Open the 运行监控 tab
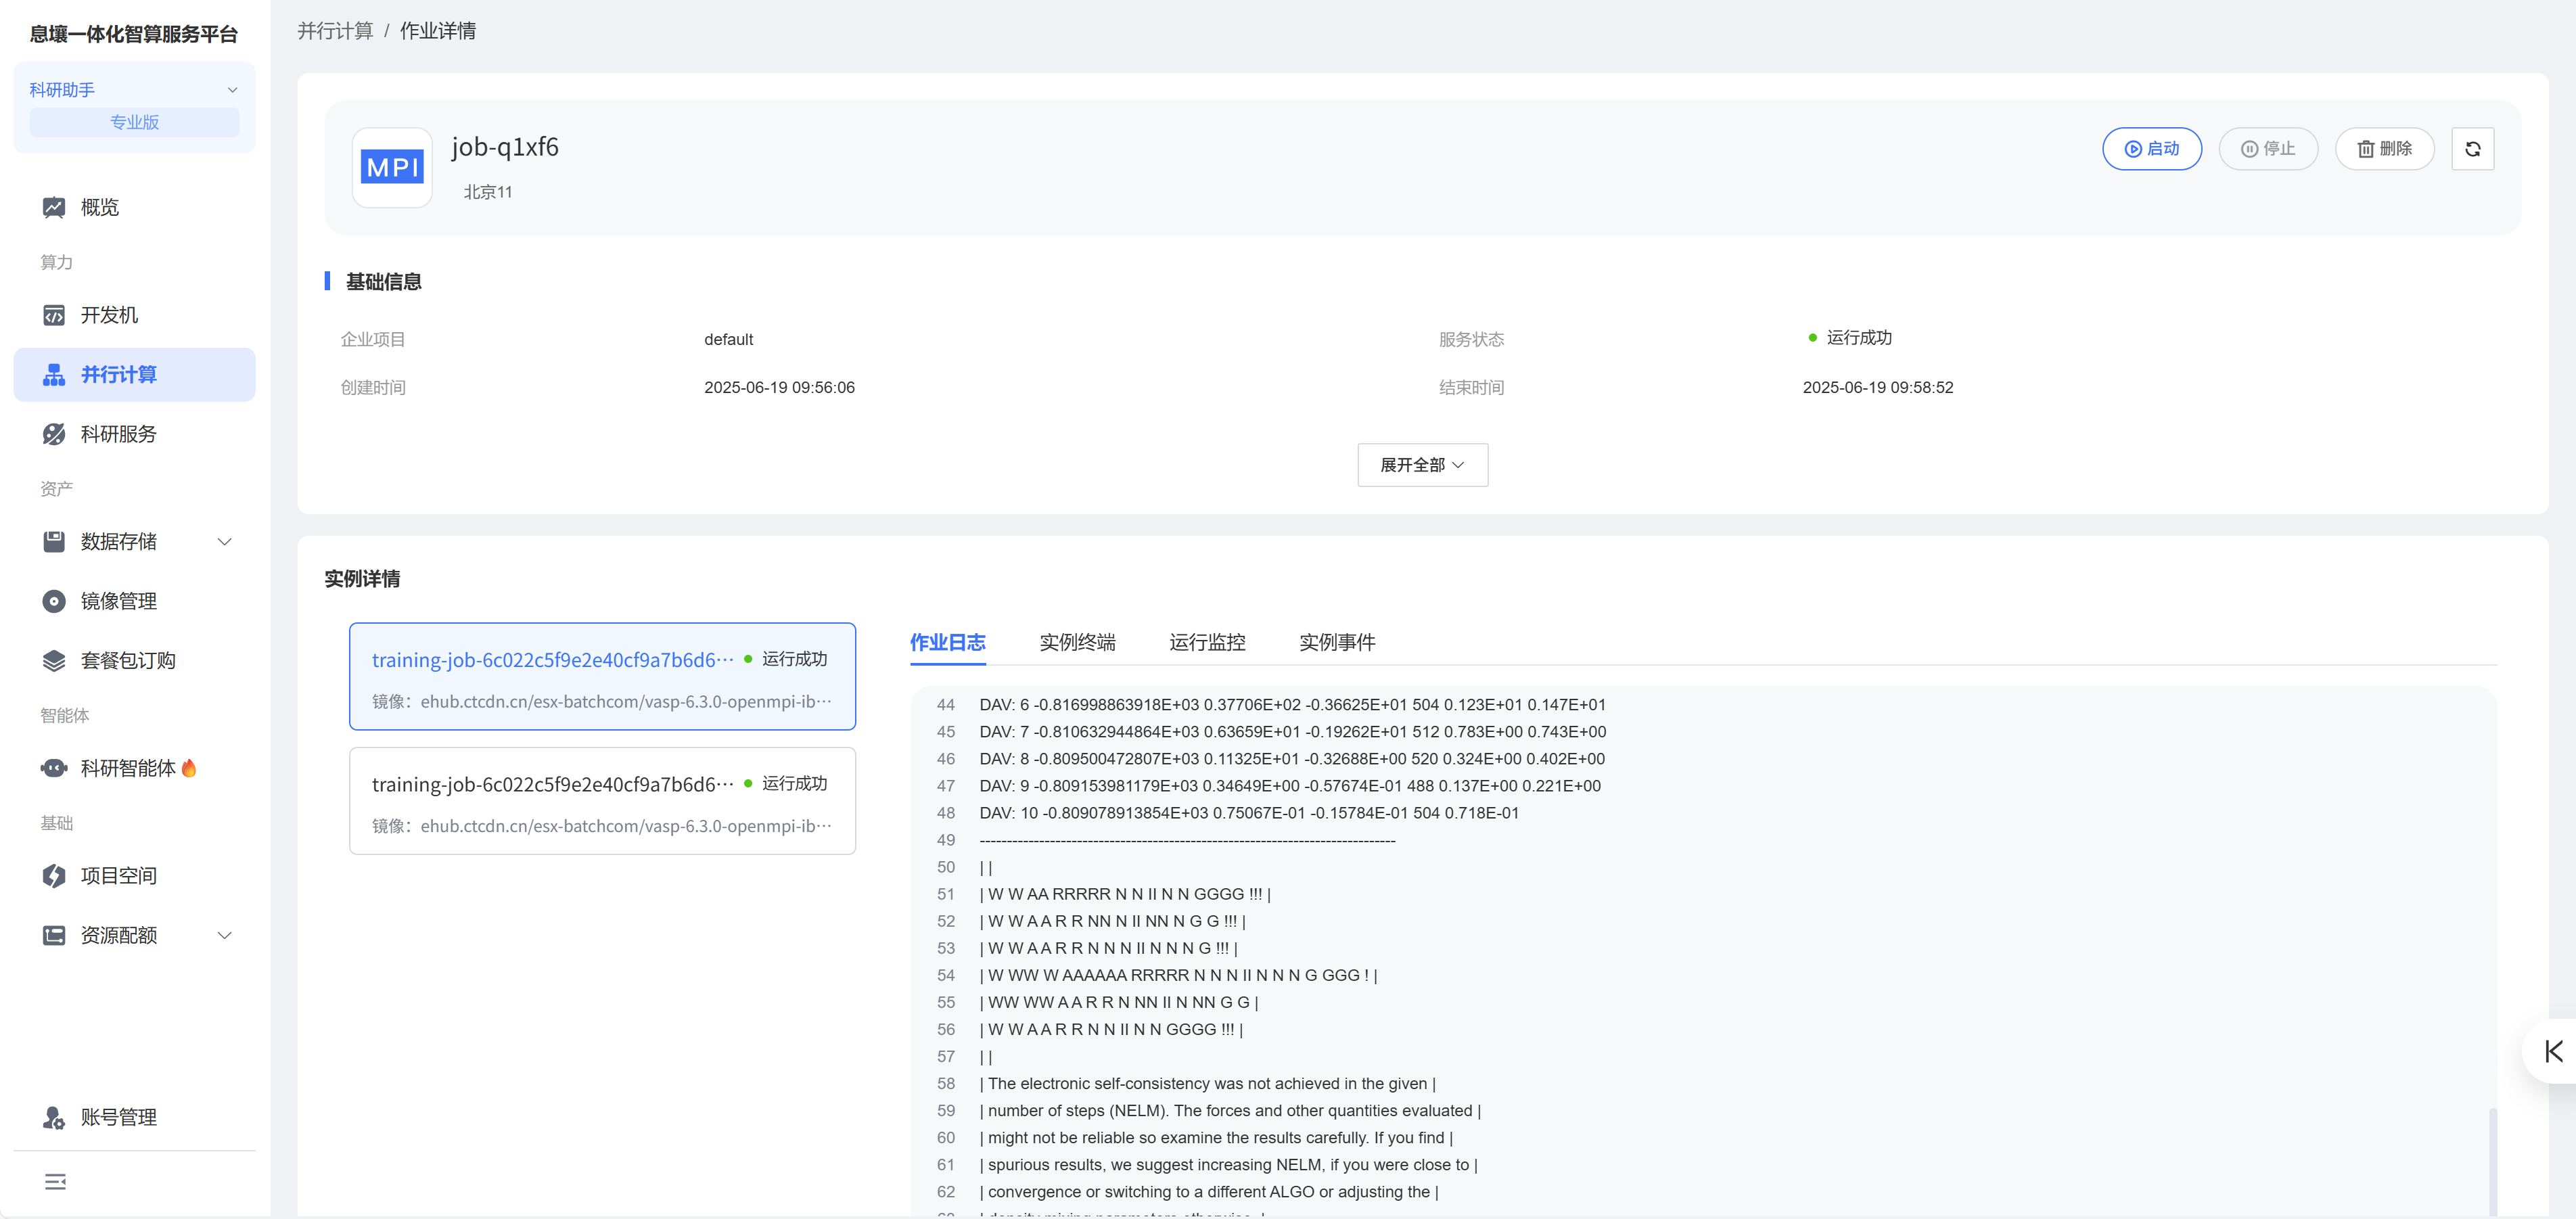The width and height of the screenshot is (2576, 1219). coord(1207,642)
